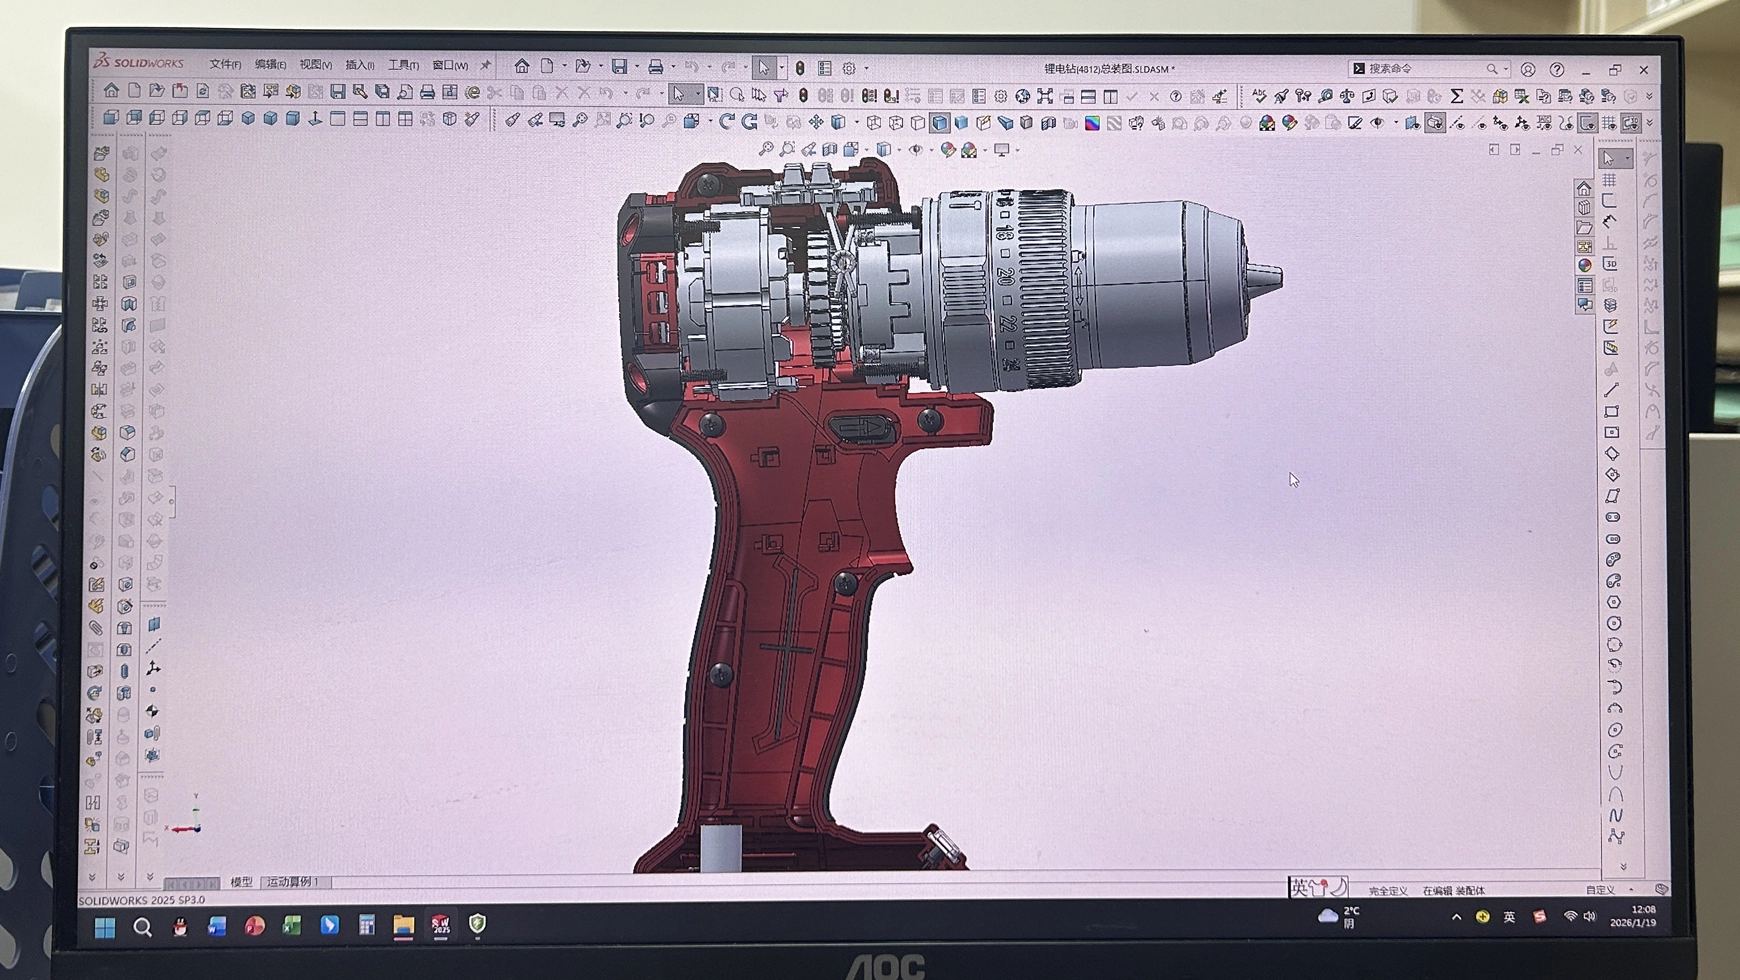Click the Rebuild traffic light icon
1740x980 pixels.
point(800,68)
